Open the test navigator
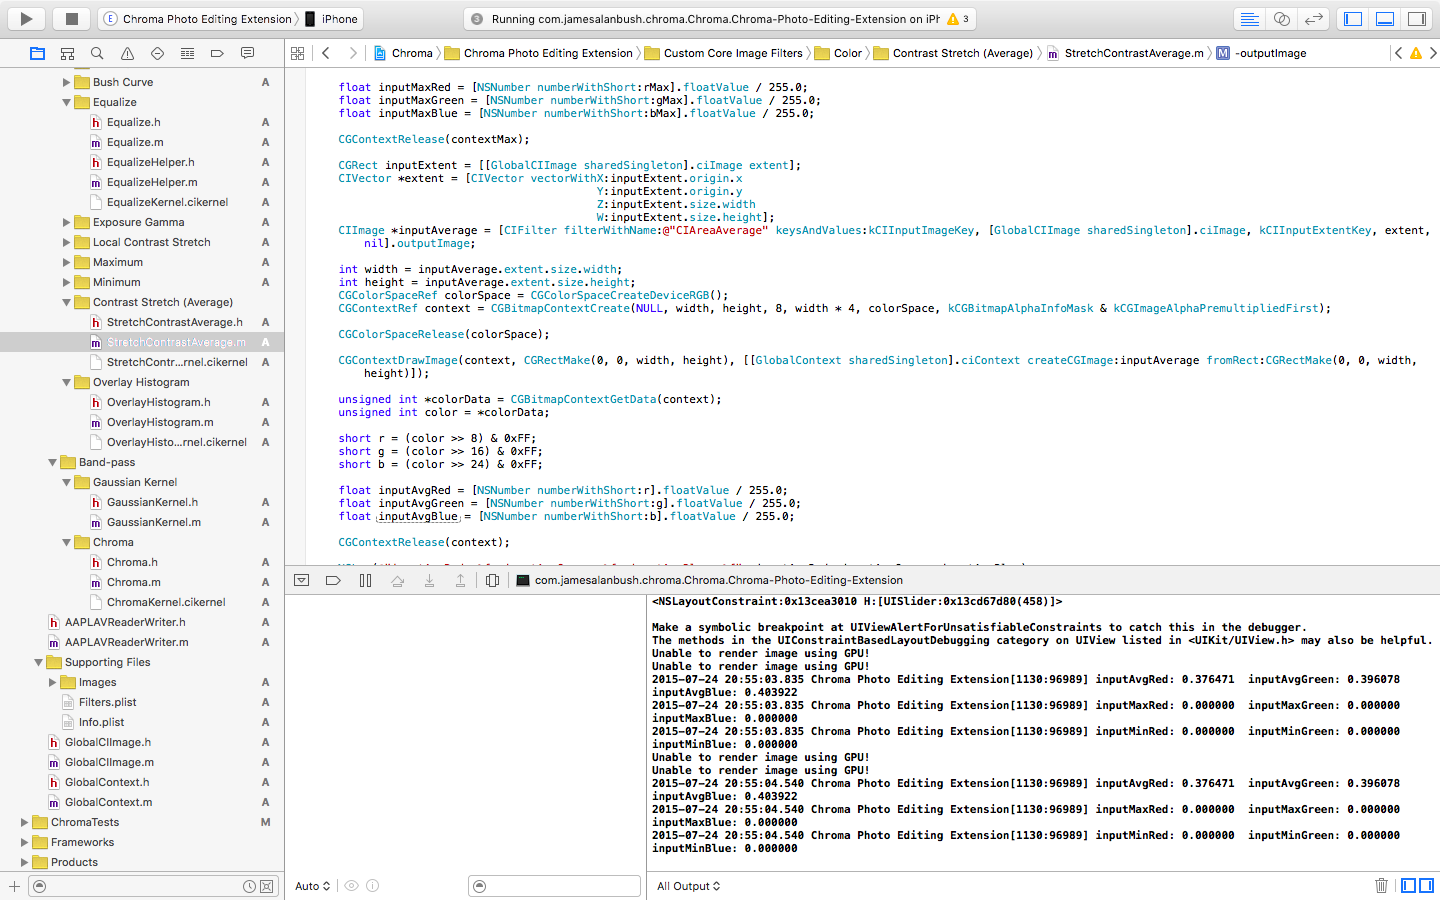Screen dimensions: 1440x900 click(x=157, y=53)
